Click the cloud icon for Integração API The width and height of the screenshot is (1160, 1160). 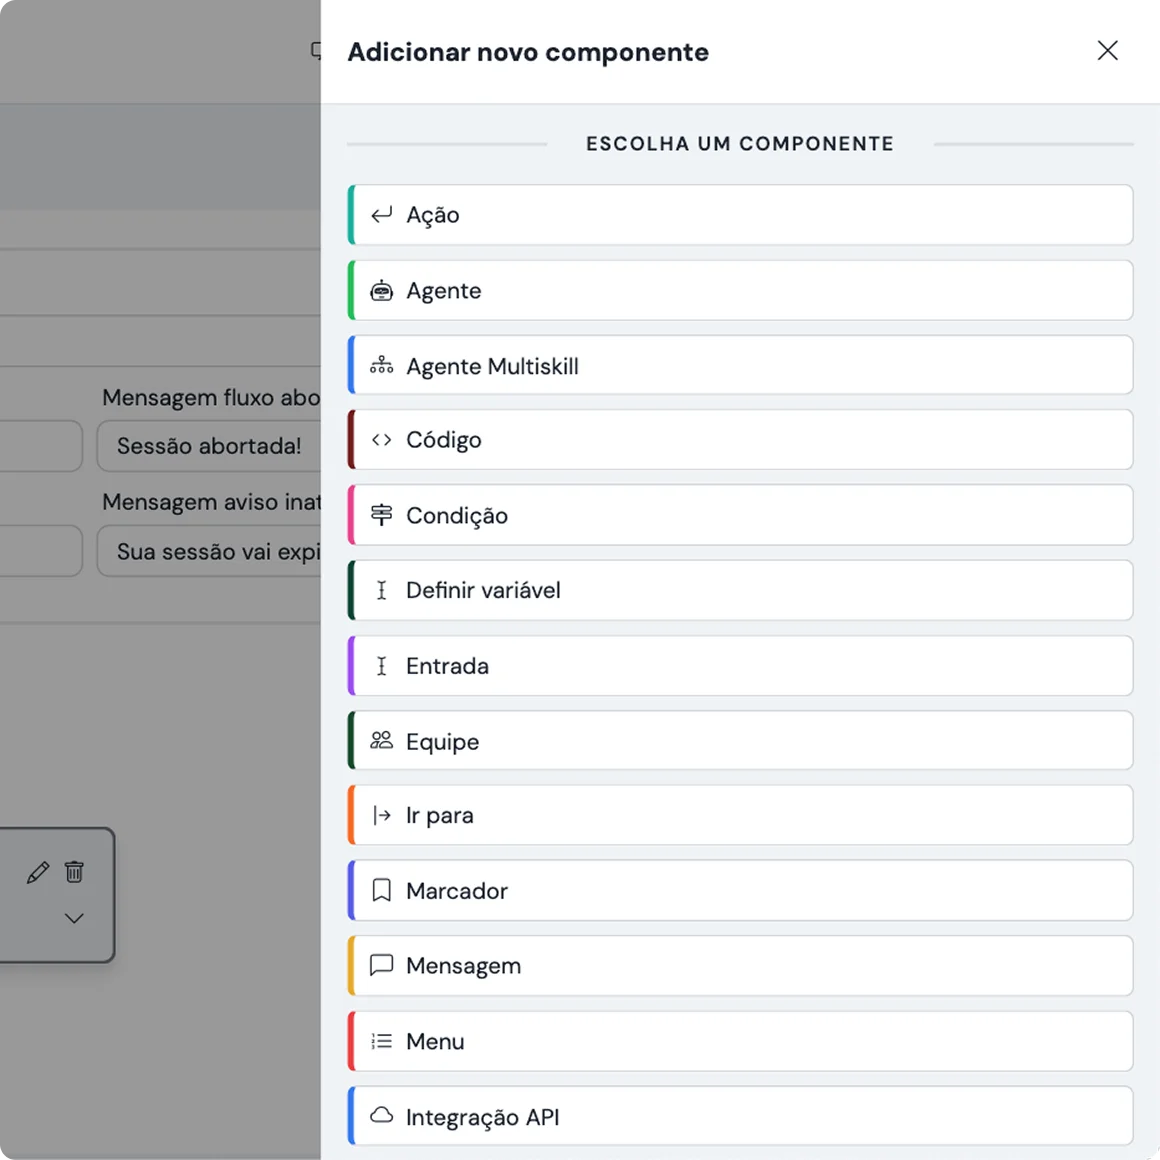coord(381,1116)
